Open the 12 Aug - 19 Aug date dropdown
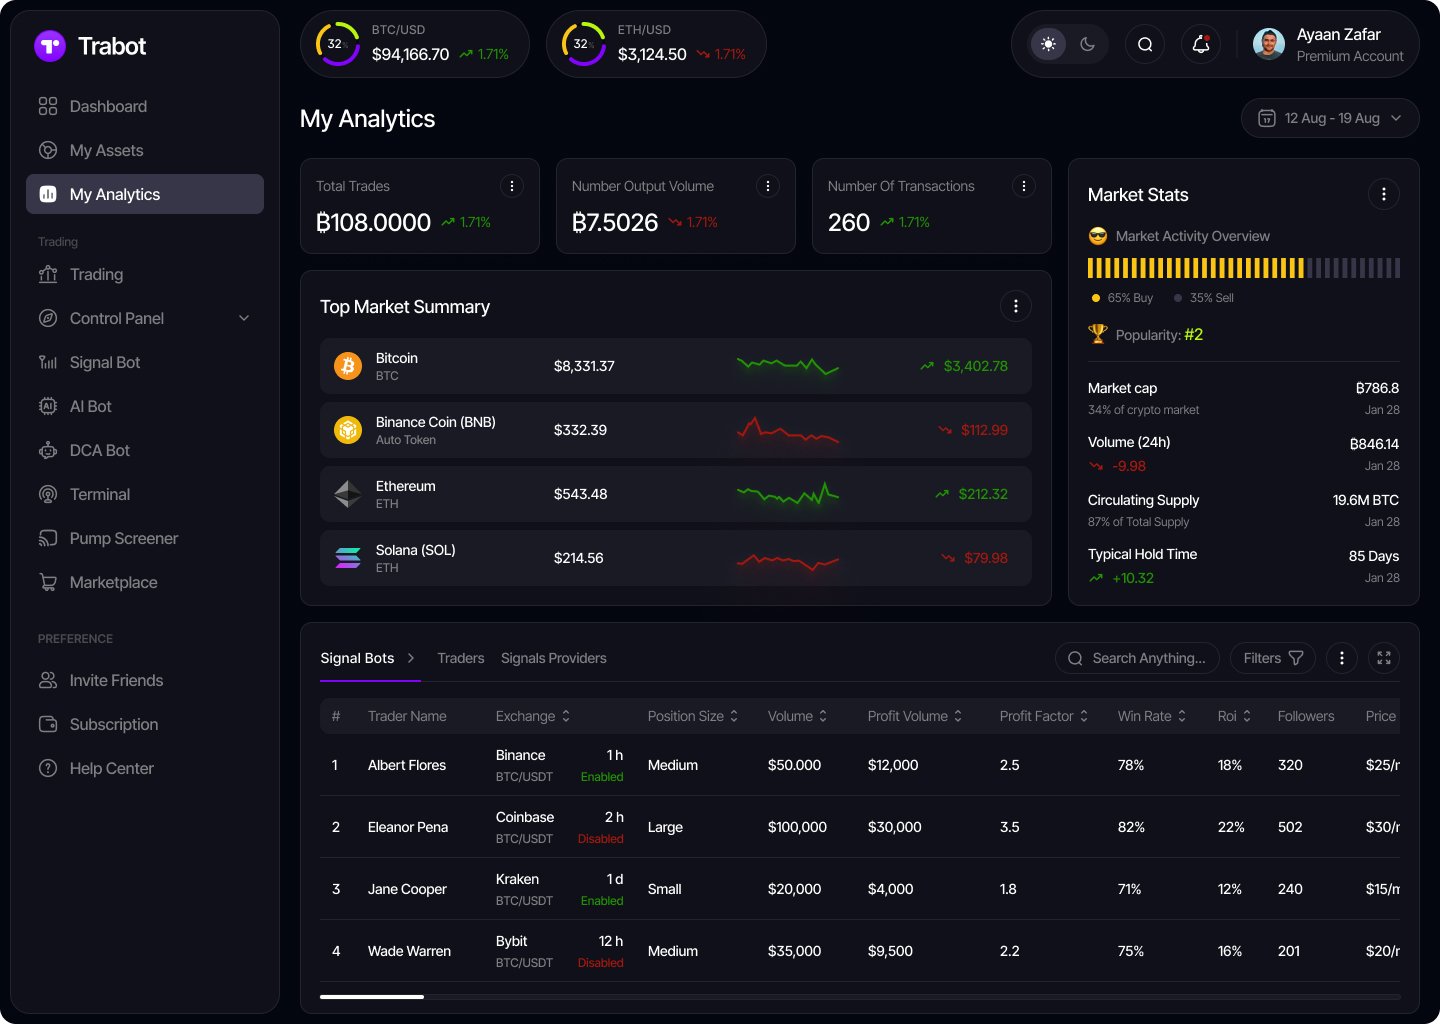 [1329, 118]
